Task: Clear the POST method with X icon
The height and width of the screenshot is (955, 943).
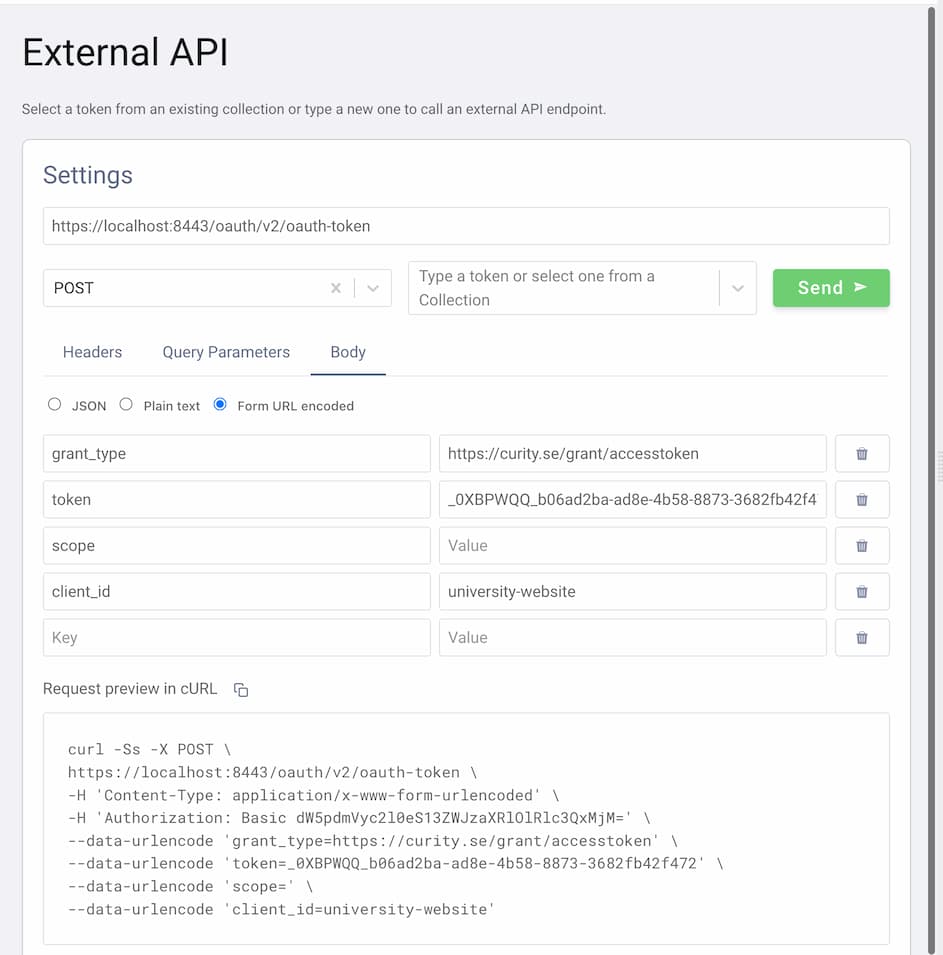Action: 336,288
